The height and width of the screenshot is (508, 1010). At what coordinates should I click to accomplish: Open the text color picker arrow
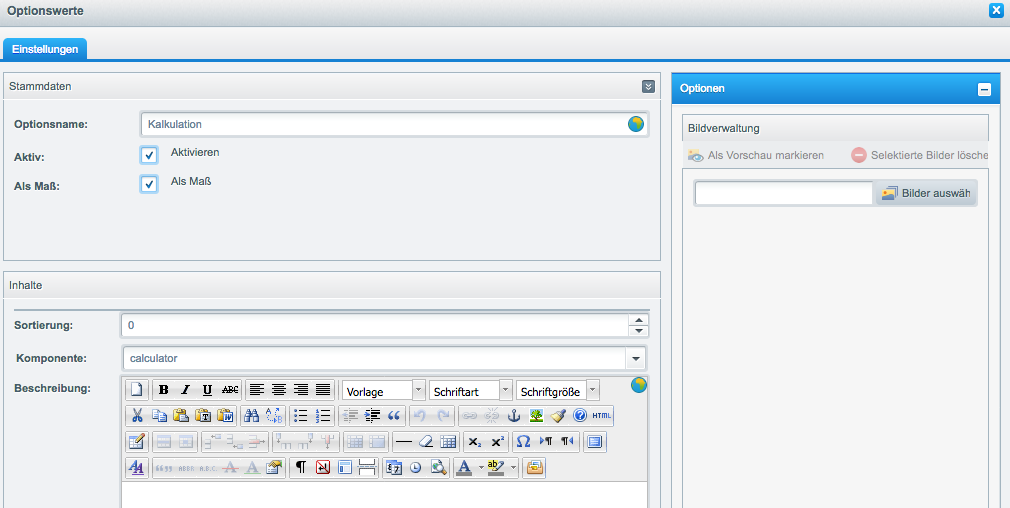click(480, 468)
